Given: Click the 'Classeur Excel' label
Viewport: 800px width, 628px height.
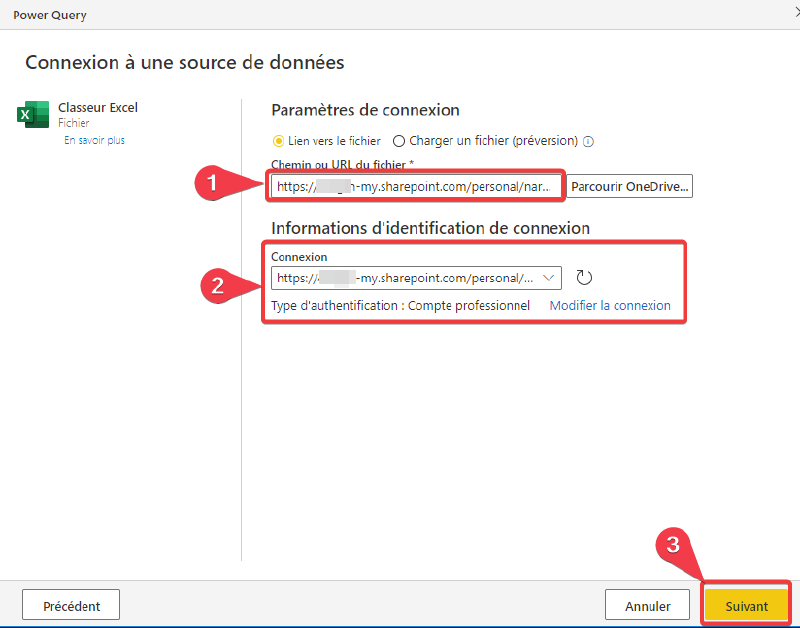Looking at the screenshot, I should coord(98,108).
